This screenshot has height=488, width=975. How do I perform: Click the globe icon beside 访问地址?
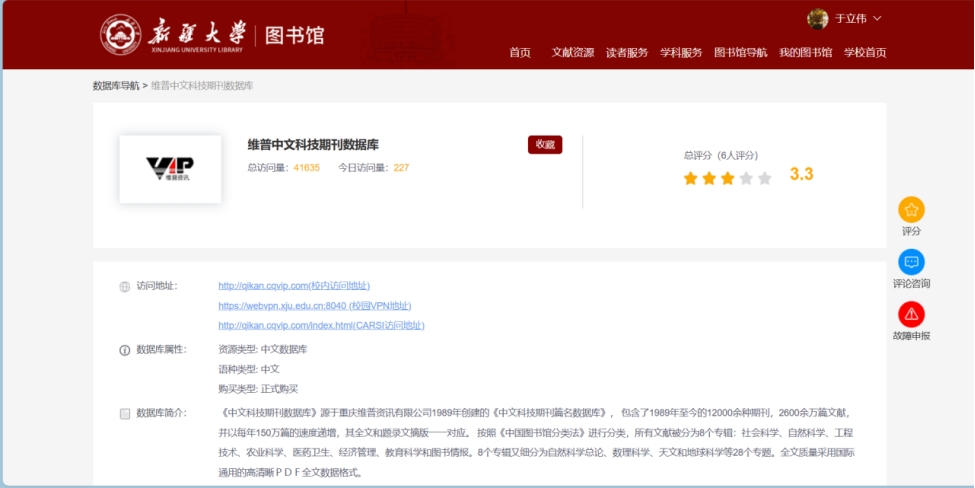click(x=124, y=287)
